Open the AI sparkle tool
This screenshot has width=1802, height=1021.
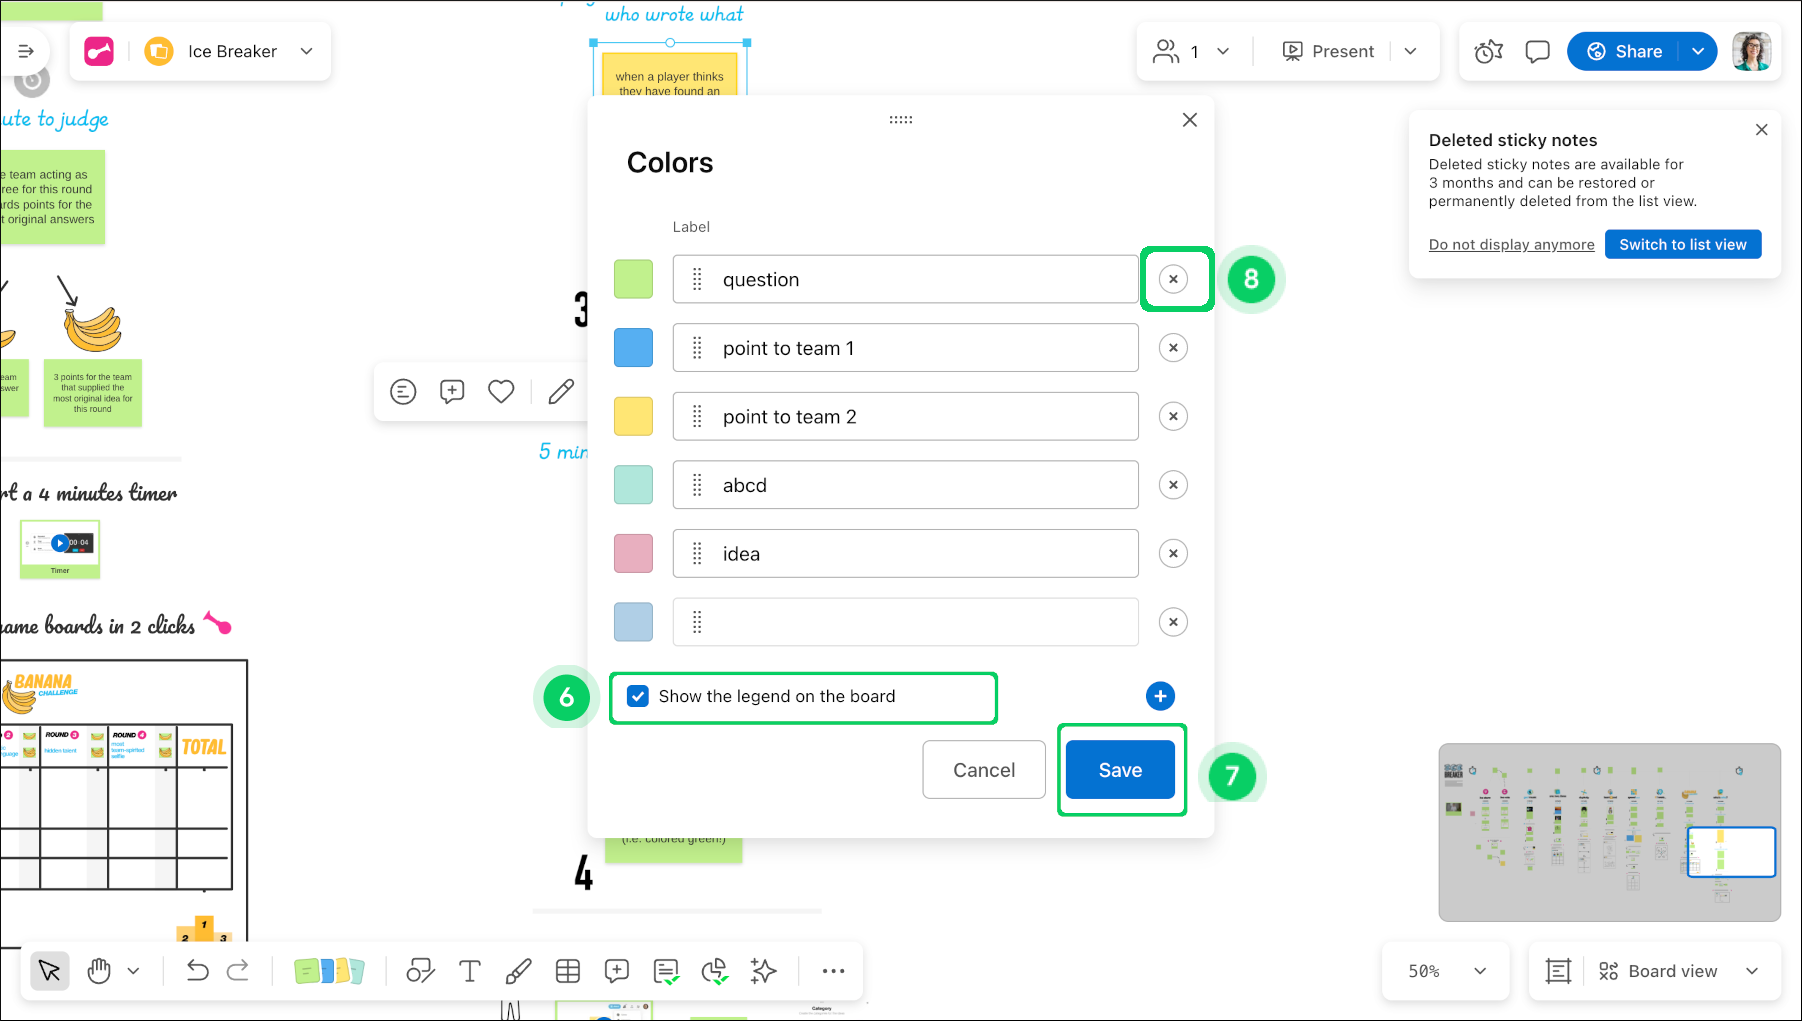pyautogui.click(x=764, y=971)
